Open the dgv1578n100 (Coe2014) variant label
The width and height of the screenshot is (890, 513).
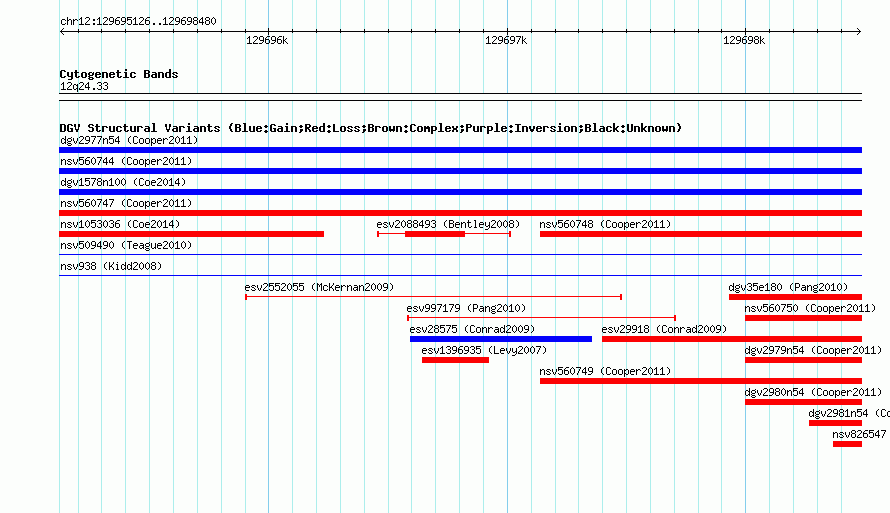(x=123, y=182)
